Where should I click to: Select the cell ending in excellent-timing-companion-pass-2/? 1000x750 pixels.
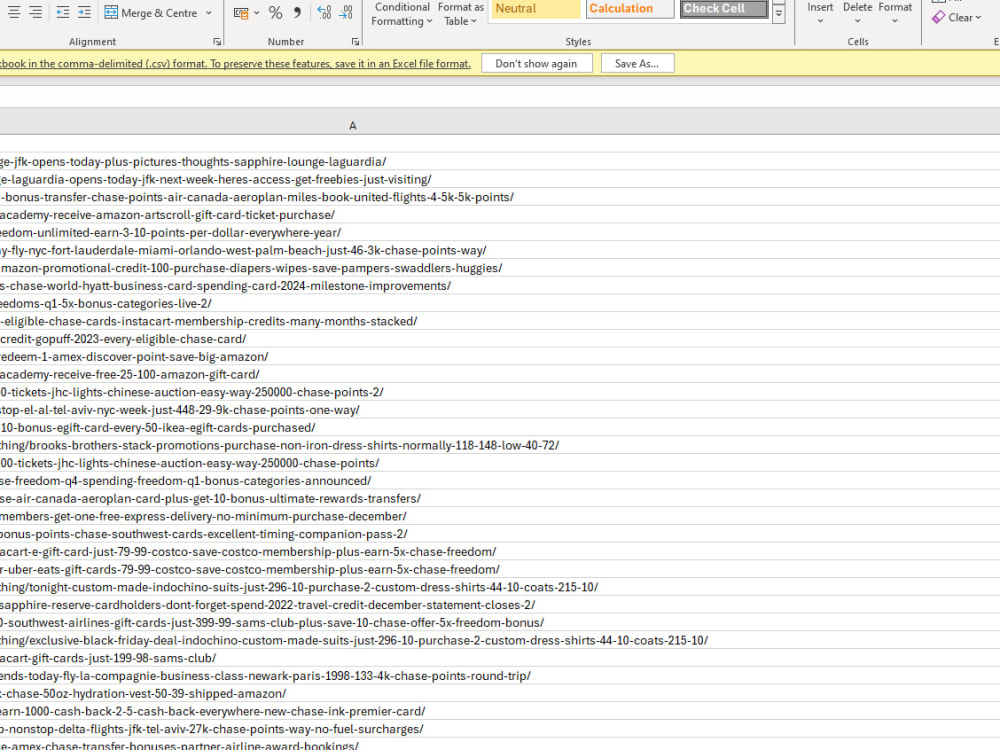coord(500,534)
